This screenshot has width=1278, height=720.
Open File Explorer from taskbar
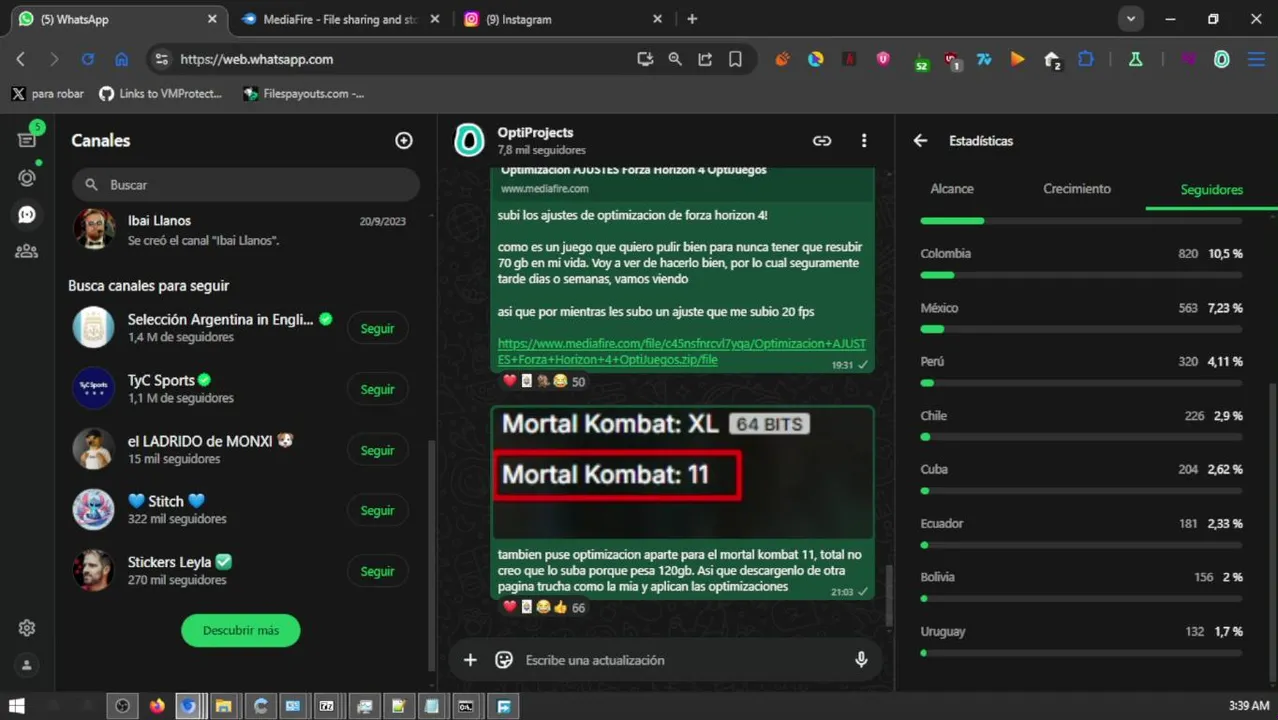224,706
